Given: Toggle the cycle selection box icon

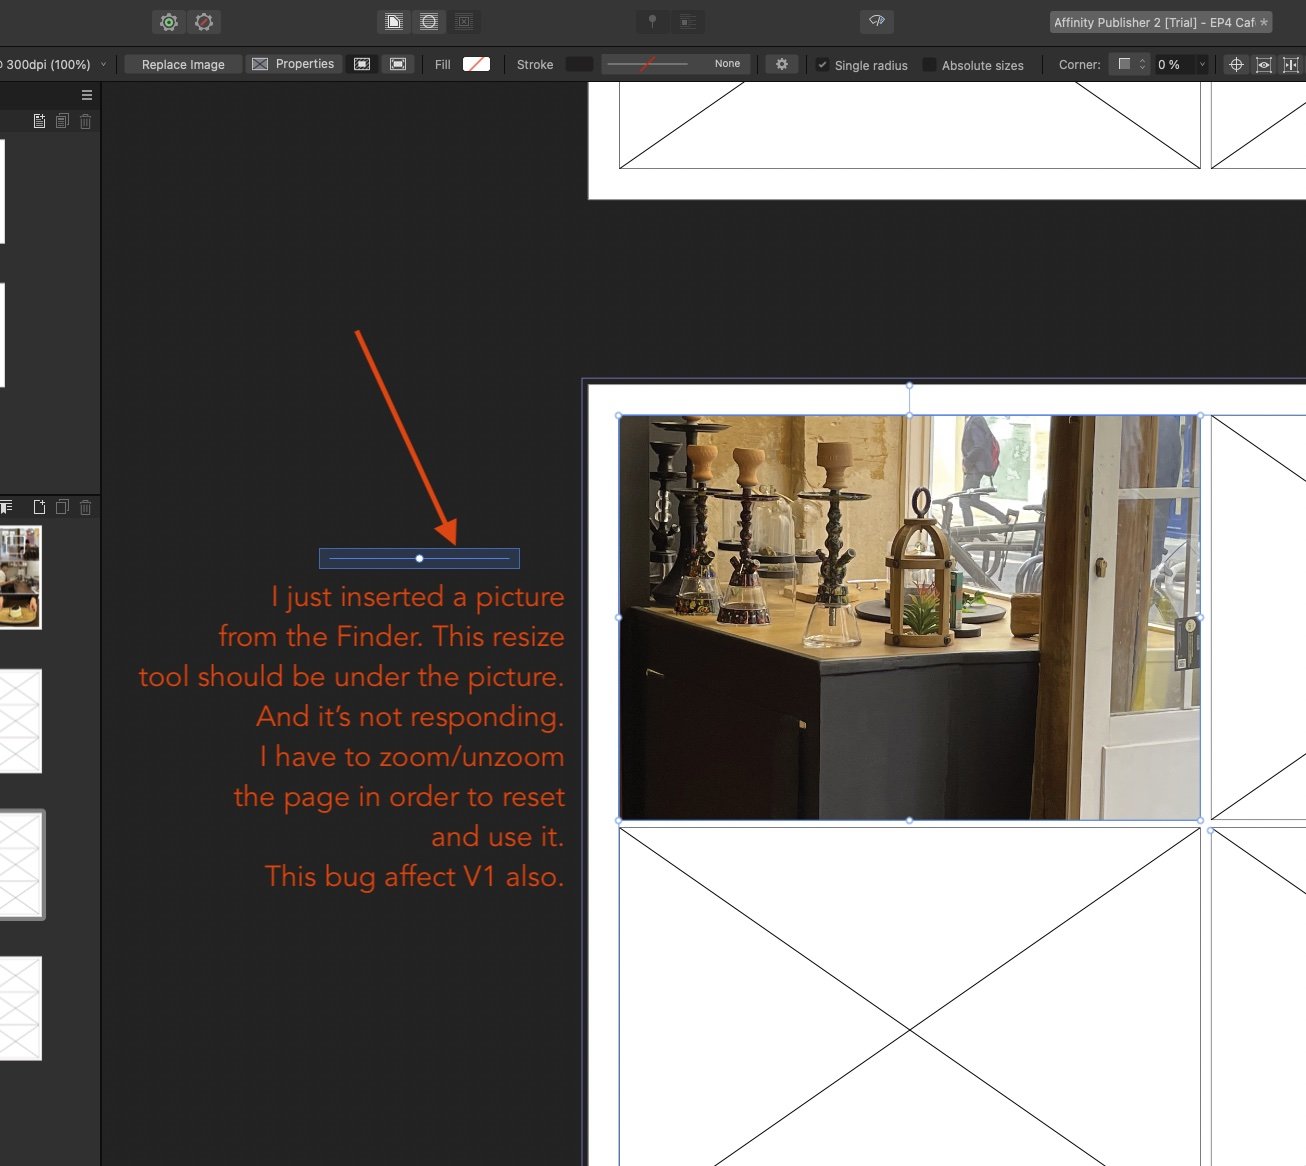Looking at the screenshot, I should pos(1263,64).
